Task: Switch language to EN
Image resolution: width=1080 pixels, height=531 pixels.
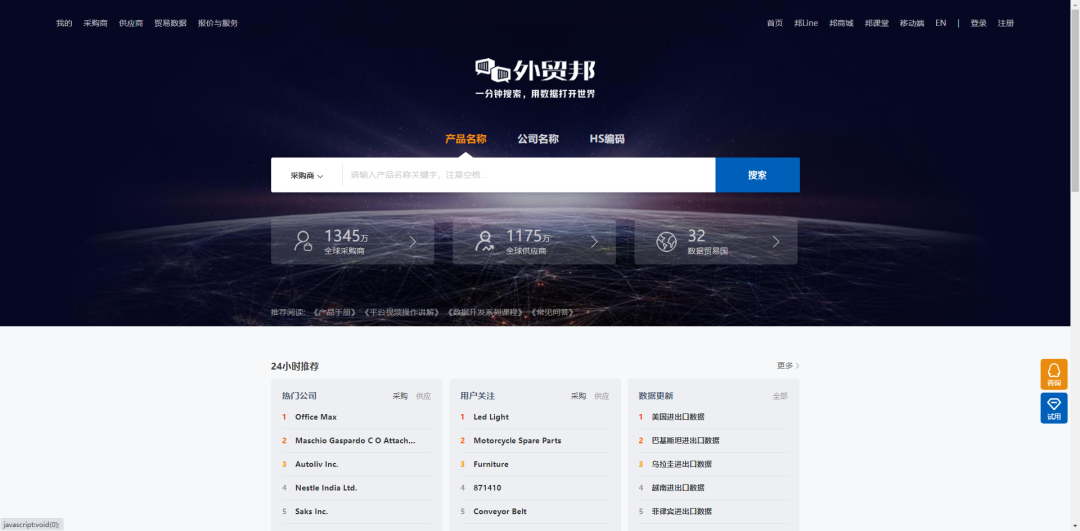Action: pos(941,23)
